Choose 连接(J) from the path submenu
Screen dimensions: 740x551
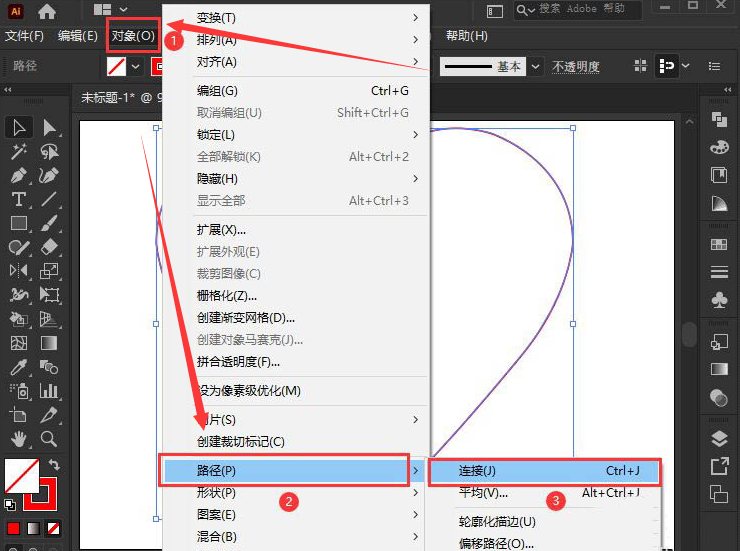[545, 471]
